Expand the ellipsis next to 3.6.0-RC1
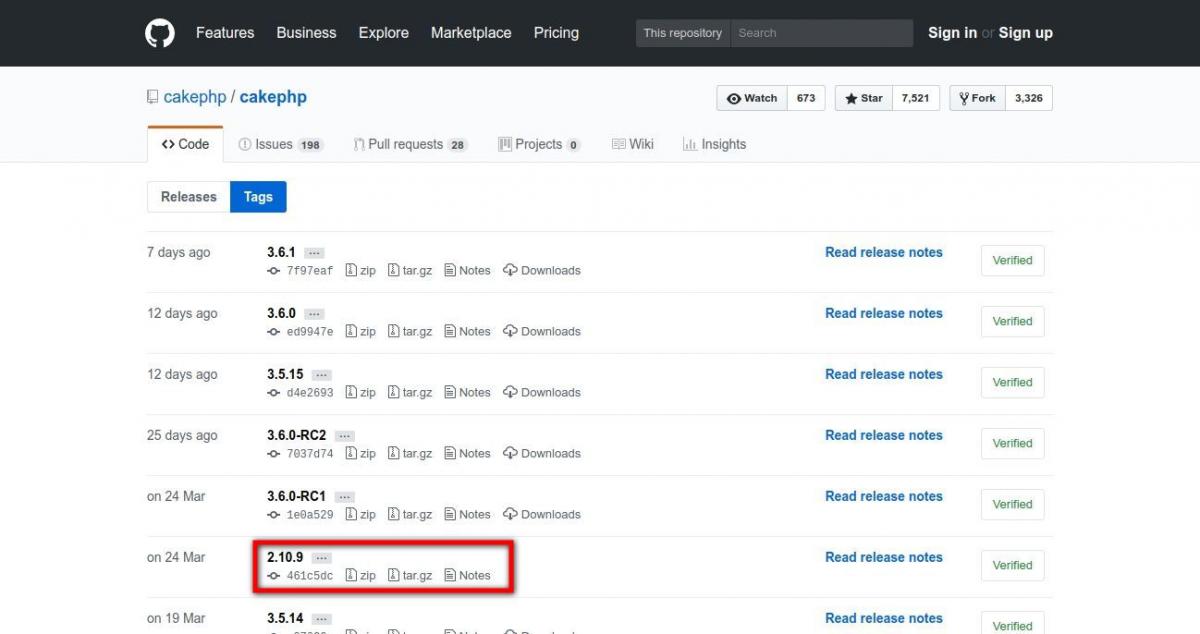The height and width of the screenshot is (634, 1200). tap(344, 498)
